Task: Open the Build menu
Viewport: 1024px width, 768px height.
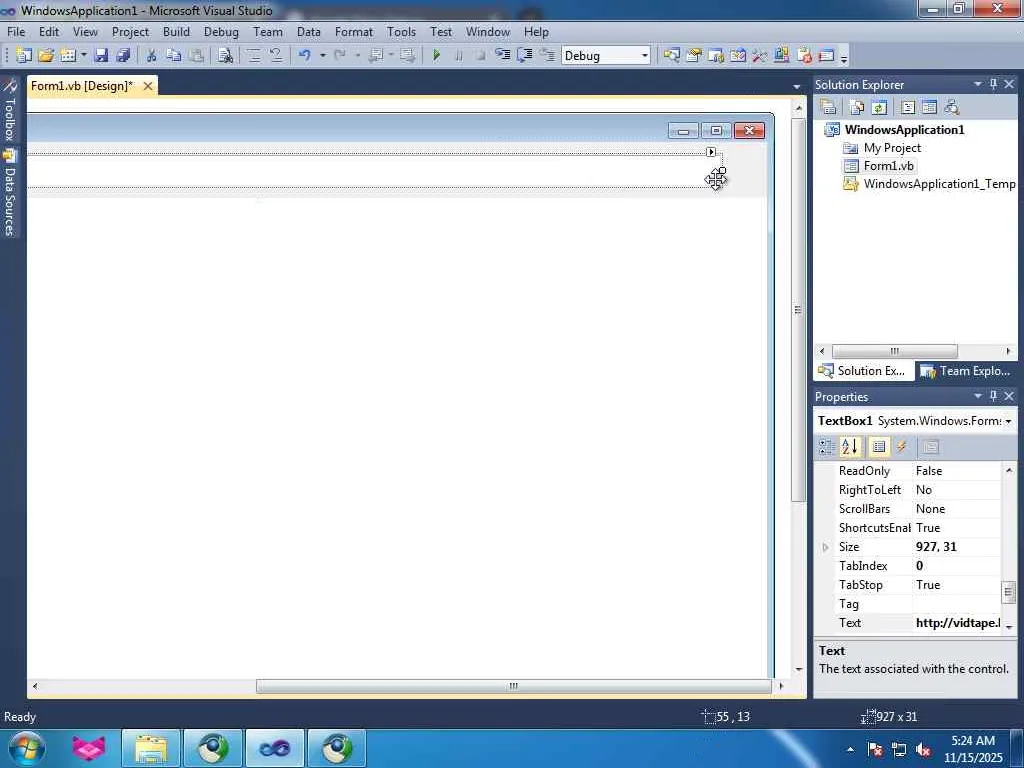Action: click(176, 31)
